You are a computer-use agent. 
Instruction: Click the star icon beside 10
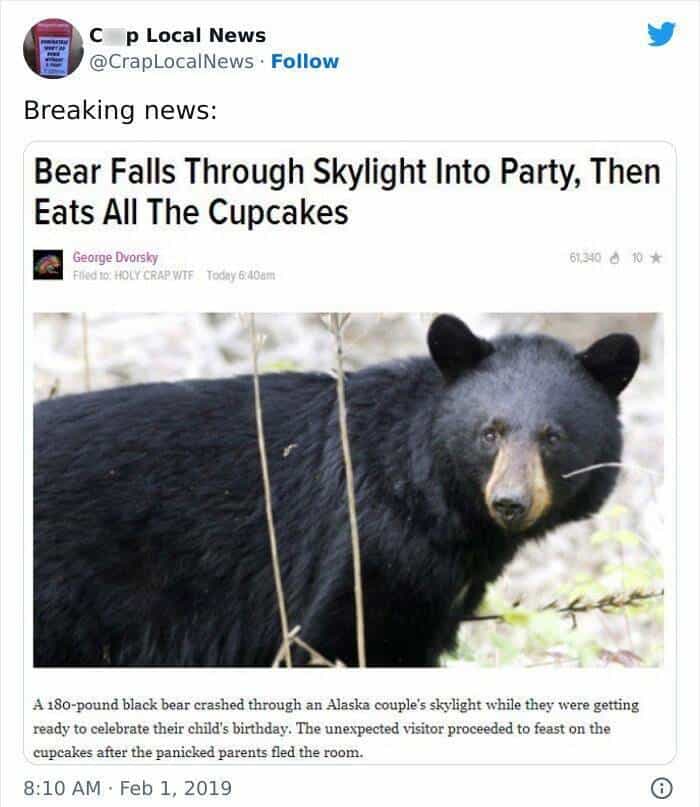656,257
